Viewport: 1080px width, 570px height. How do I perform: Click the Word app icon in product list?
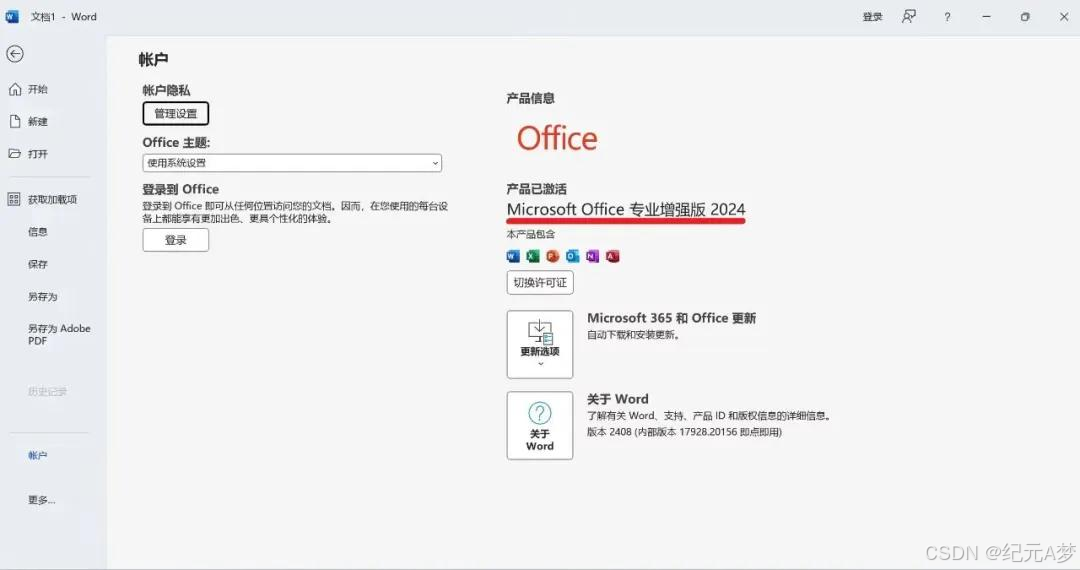[x=513, y=257]
